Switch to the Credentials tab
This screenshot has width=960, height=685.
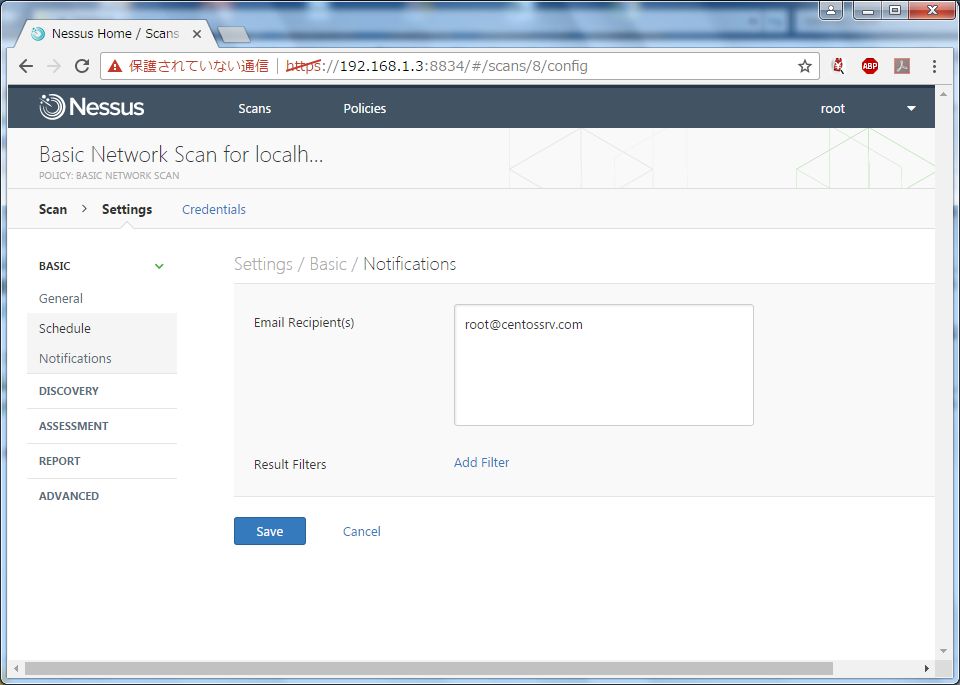[214, 209]
